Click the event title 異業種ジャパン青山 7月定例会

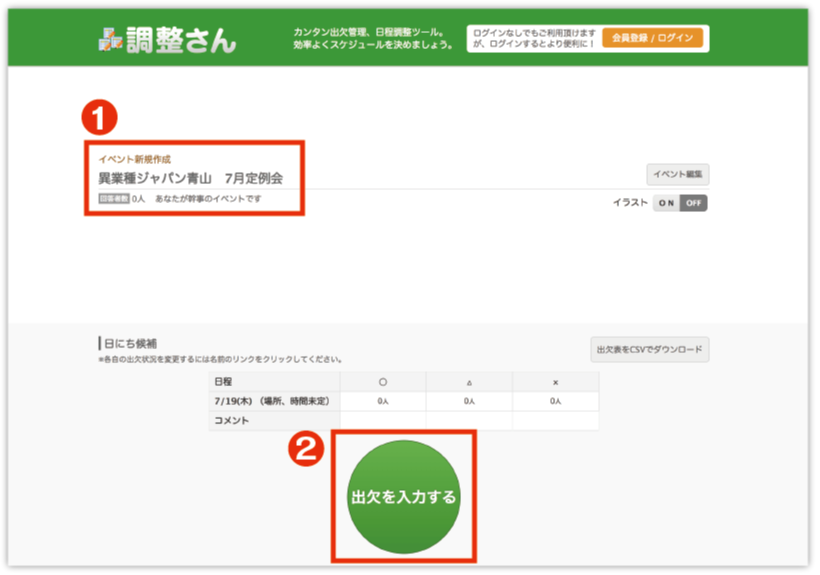click(190, 179)
